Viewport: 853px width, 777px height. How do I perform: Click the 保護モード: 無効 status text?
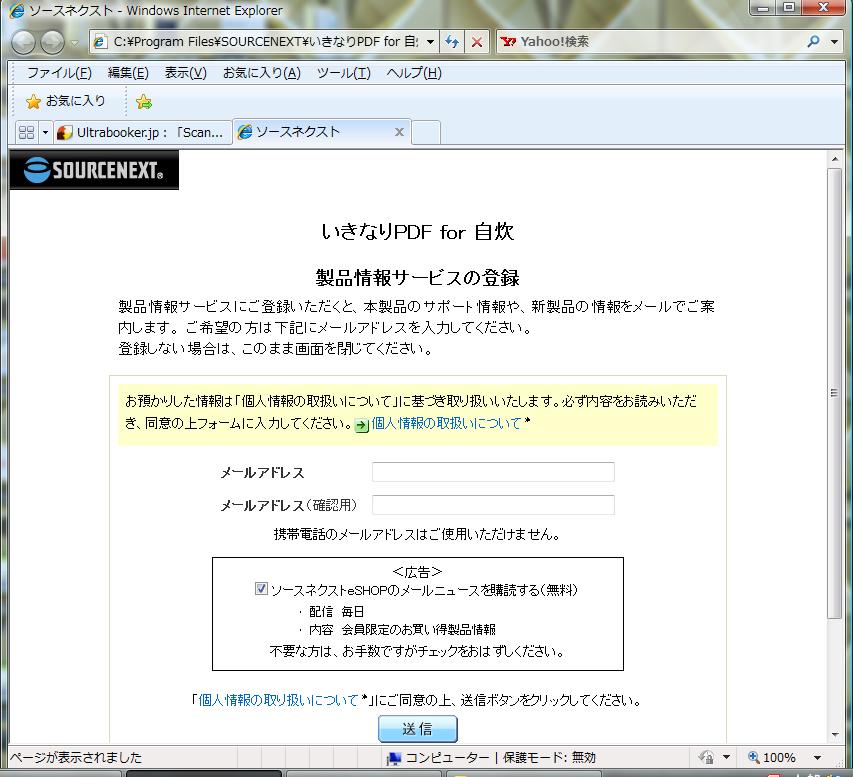pos(549,757)
